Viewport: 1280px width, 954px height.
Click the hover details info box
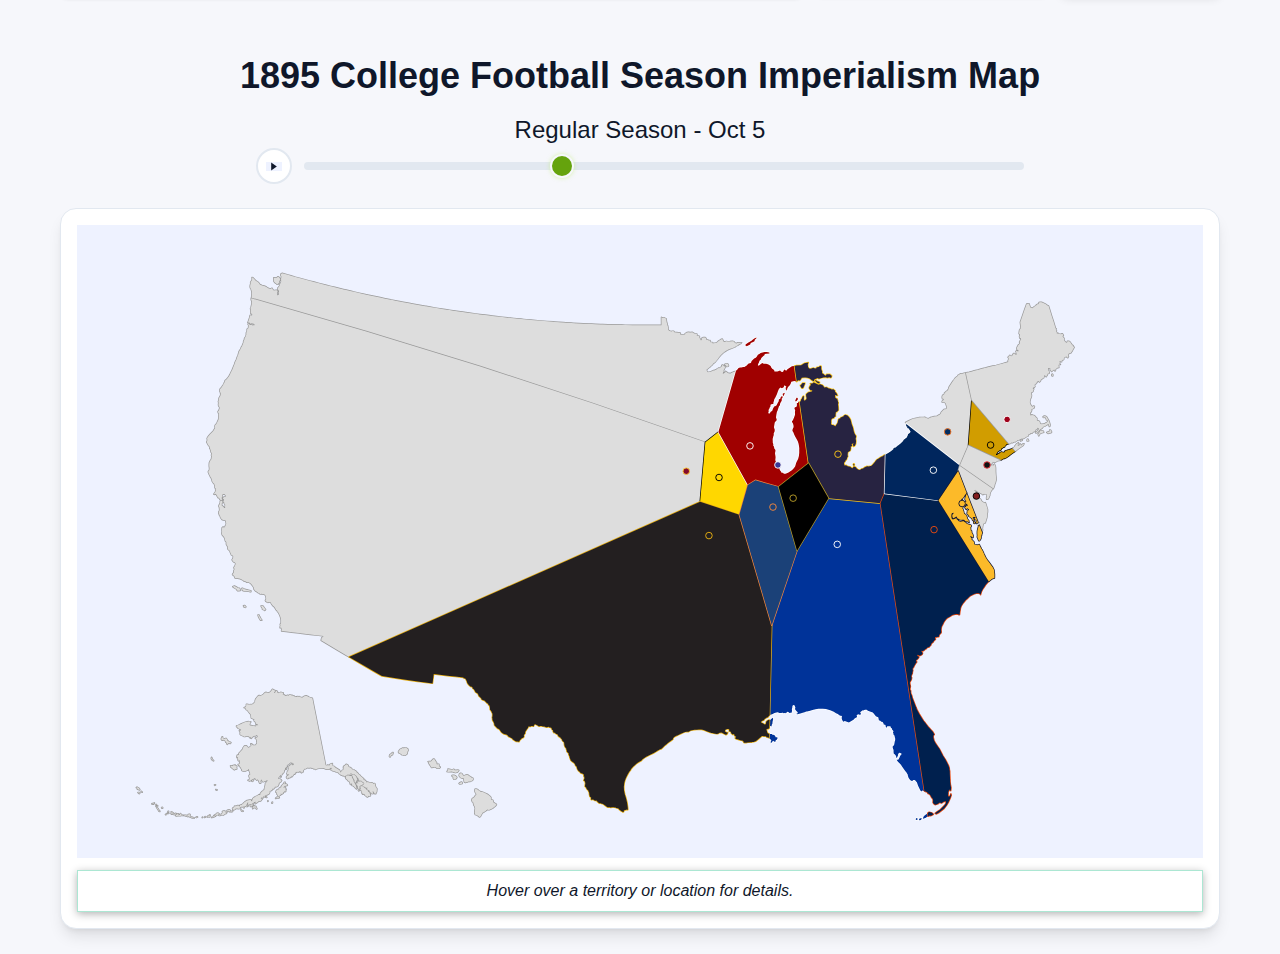click(x=640, y=890)
